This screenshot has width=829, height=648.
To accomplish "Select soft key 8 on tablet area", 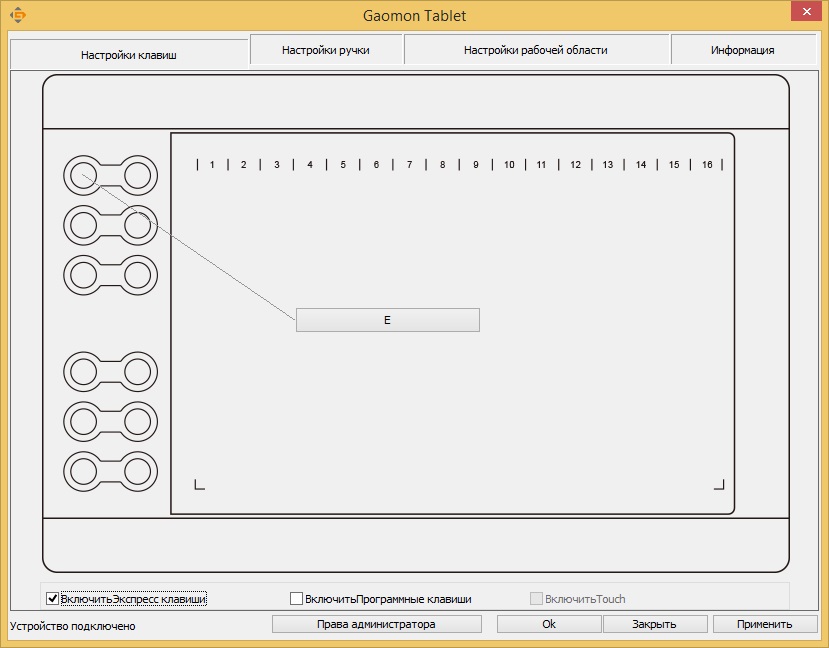I will (443, 164).
